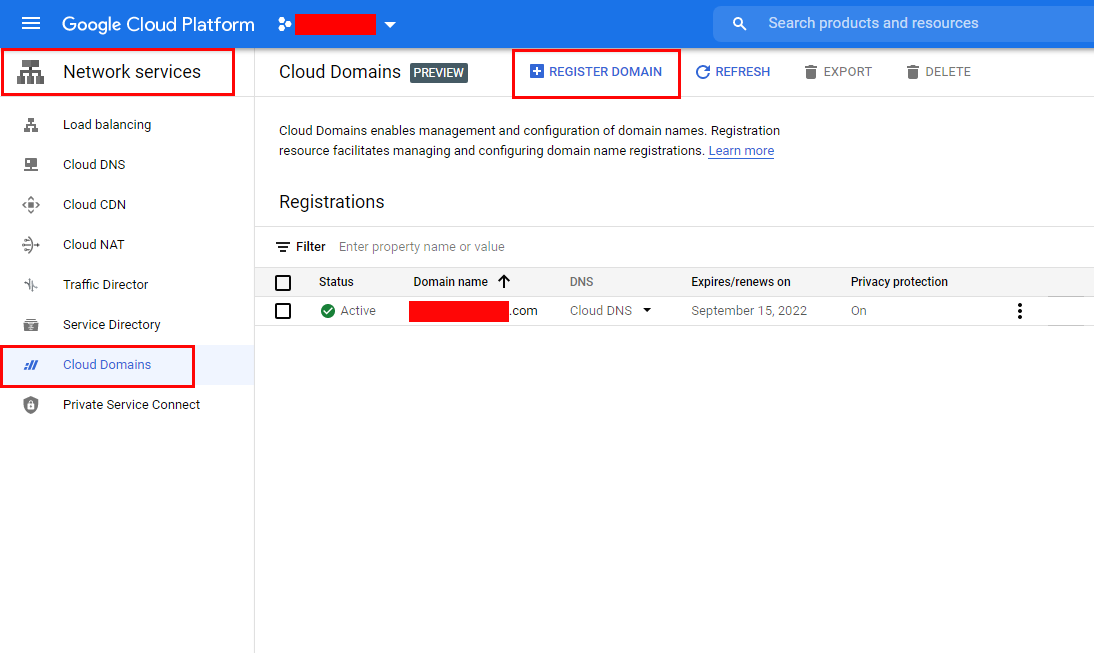Screen dimensions: 1094x653
Task: Click the PREVIEW badge
Action: [438, 73]
